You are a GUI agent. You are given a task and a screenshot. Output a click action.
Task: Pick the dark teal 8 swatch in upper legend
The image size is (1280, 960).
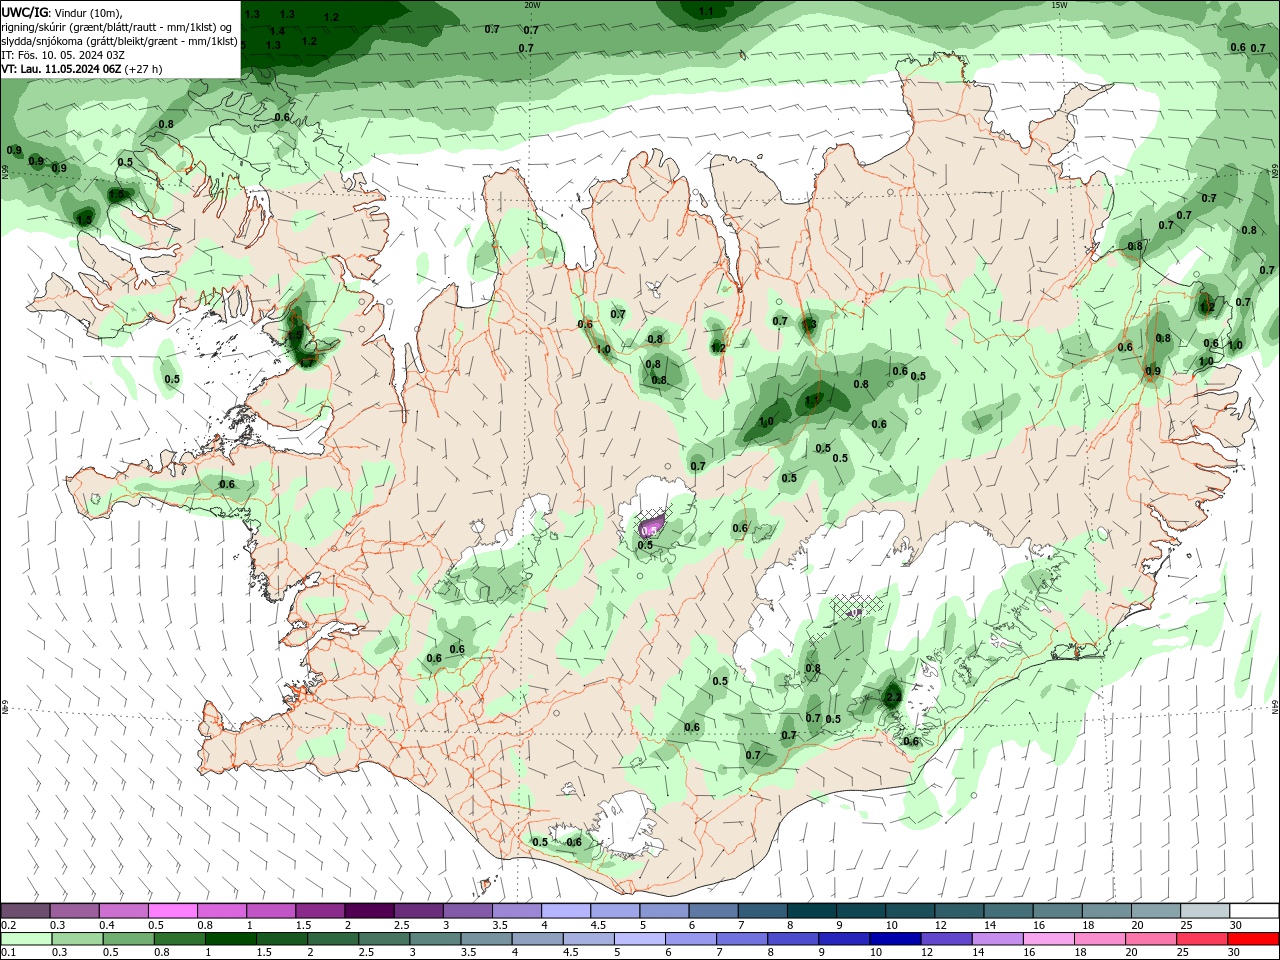tap(812, 911)
